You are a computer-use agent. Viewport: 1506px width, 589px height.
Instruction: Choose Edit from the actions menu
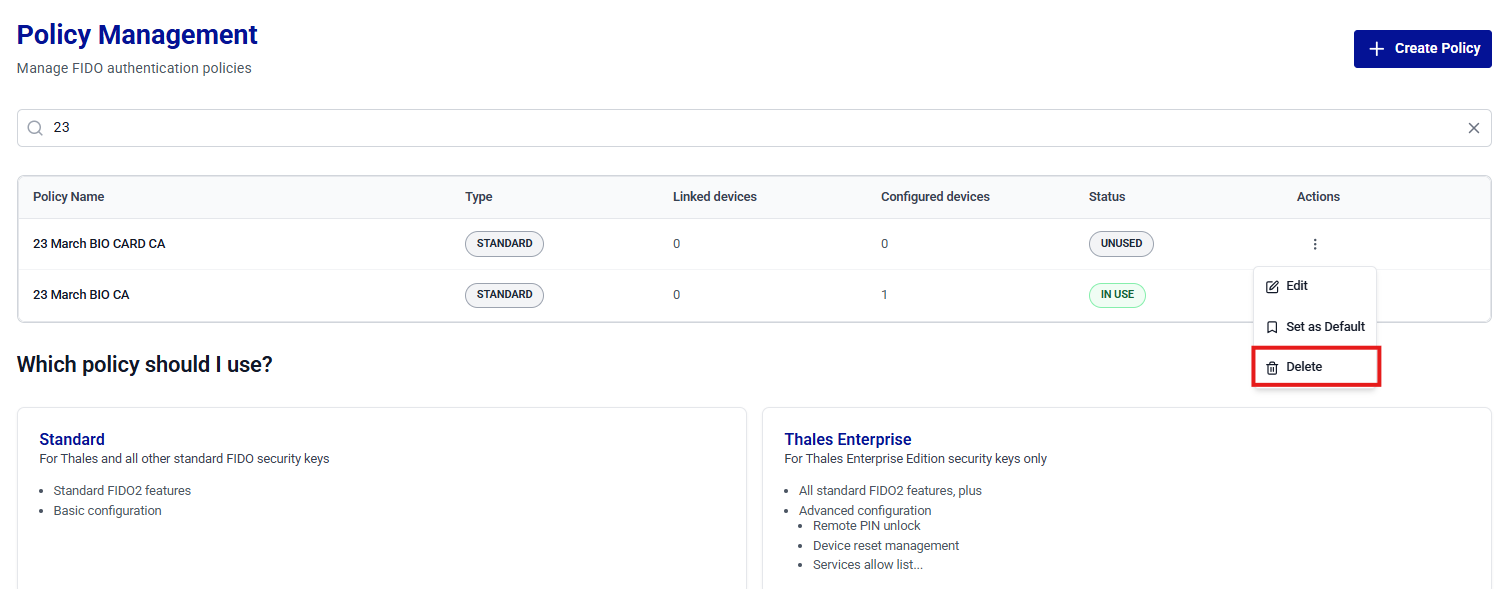1315,286
